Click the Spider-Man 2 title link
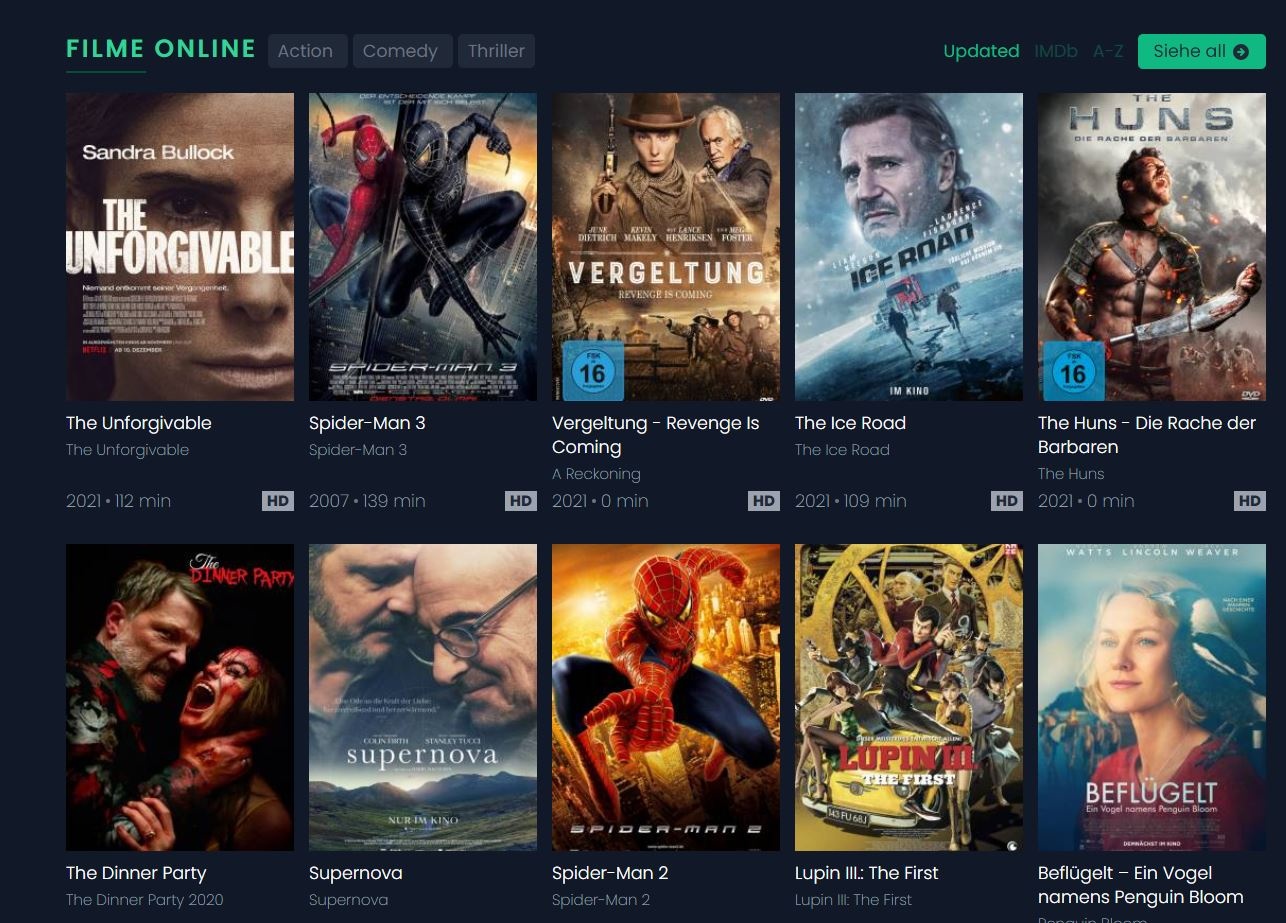The height and width of the screenshot is (923, 1286). [610, 873]
